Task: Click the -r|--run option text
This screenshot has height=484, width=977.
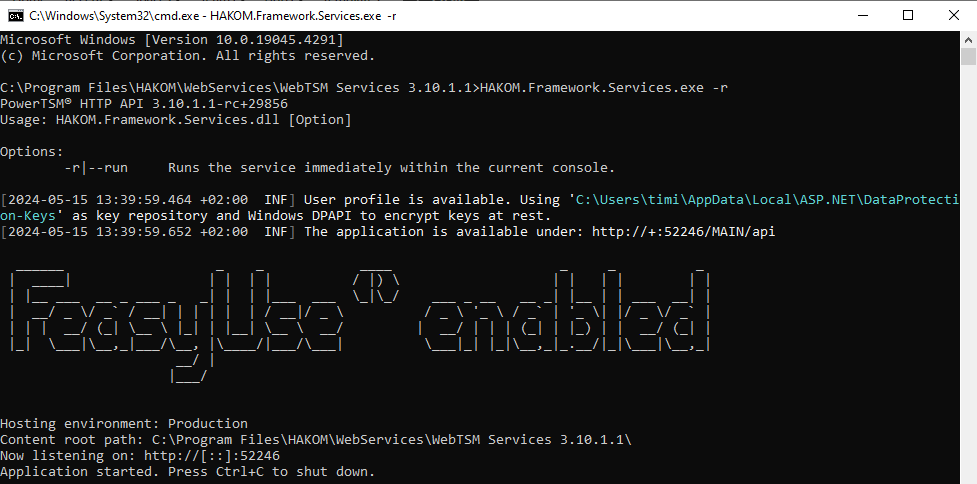Action: pos(107,168)
